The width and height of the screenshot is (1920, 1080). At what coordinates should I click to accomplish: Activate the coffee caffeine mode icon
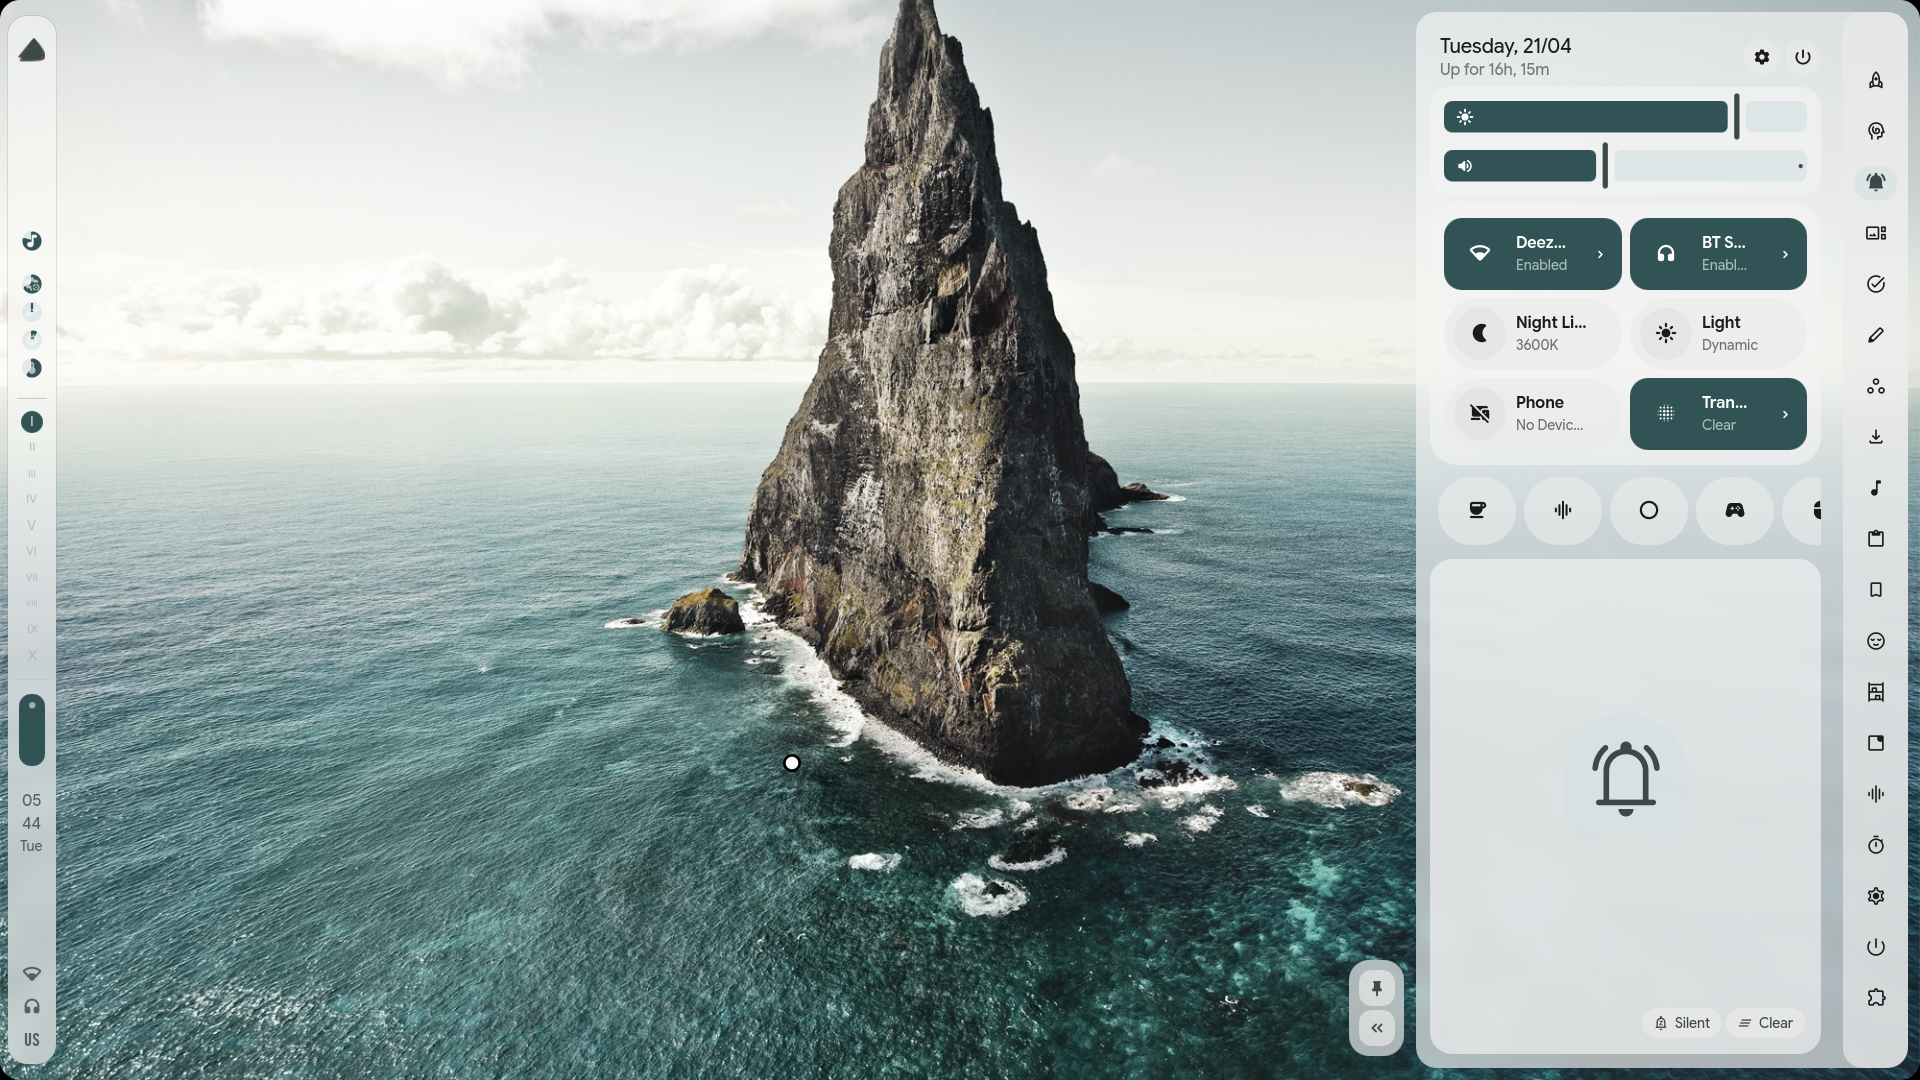tap(1478, 511)
